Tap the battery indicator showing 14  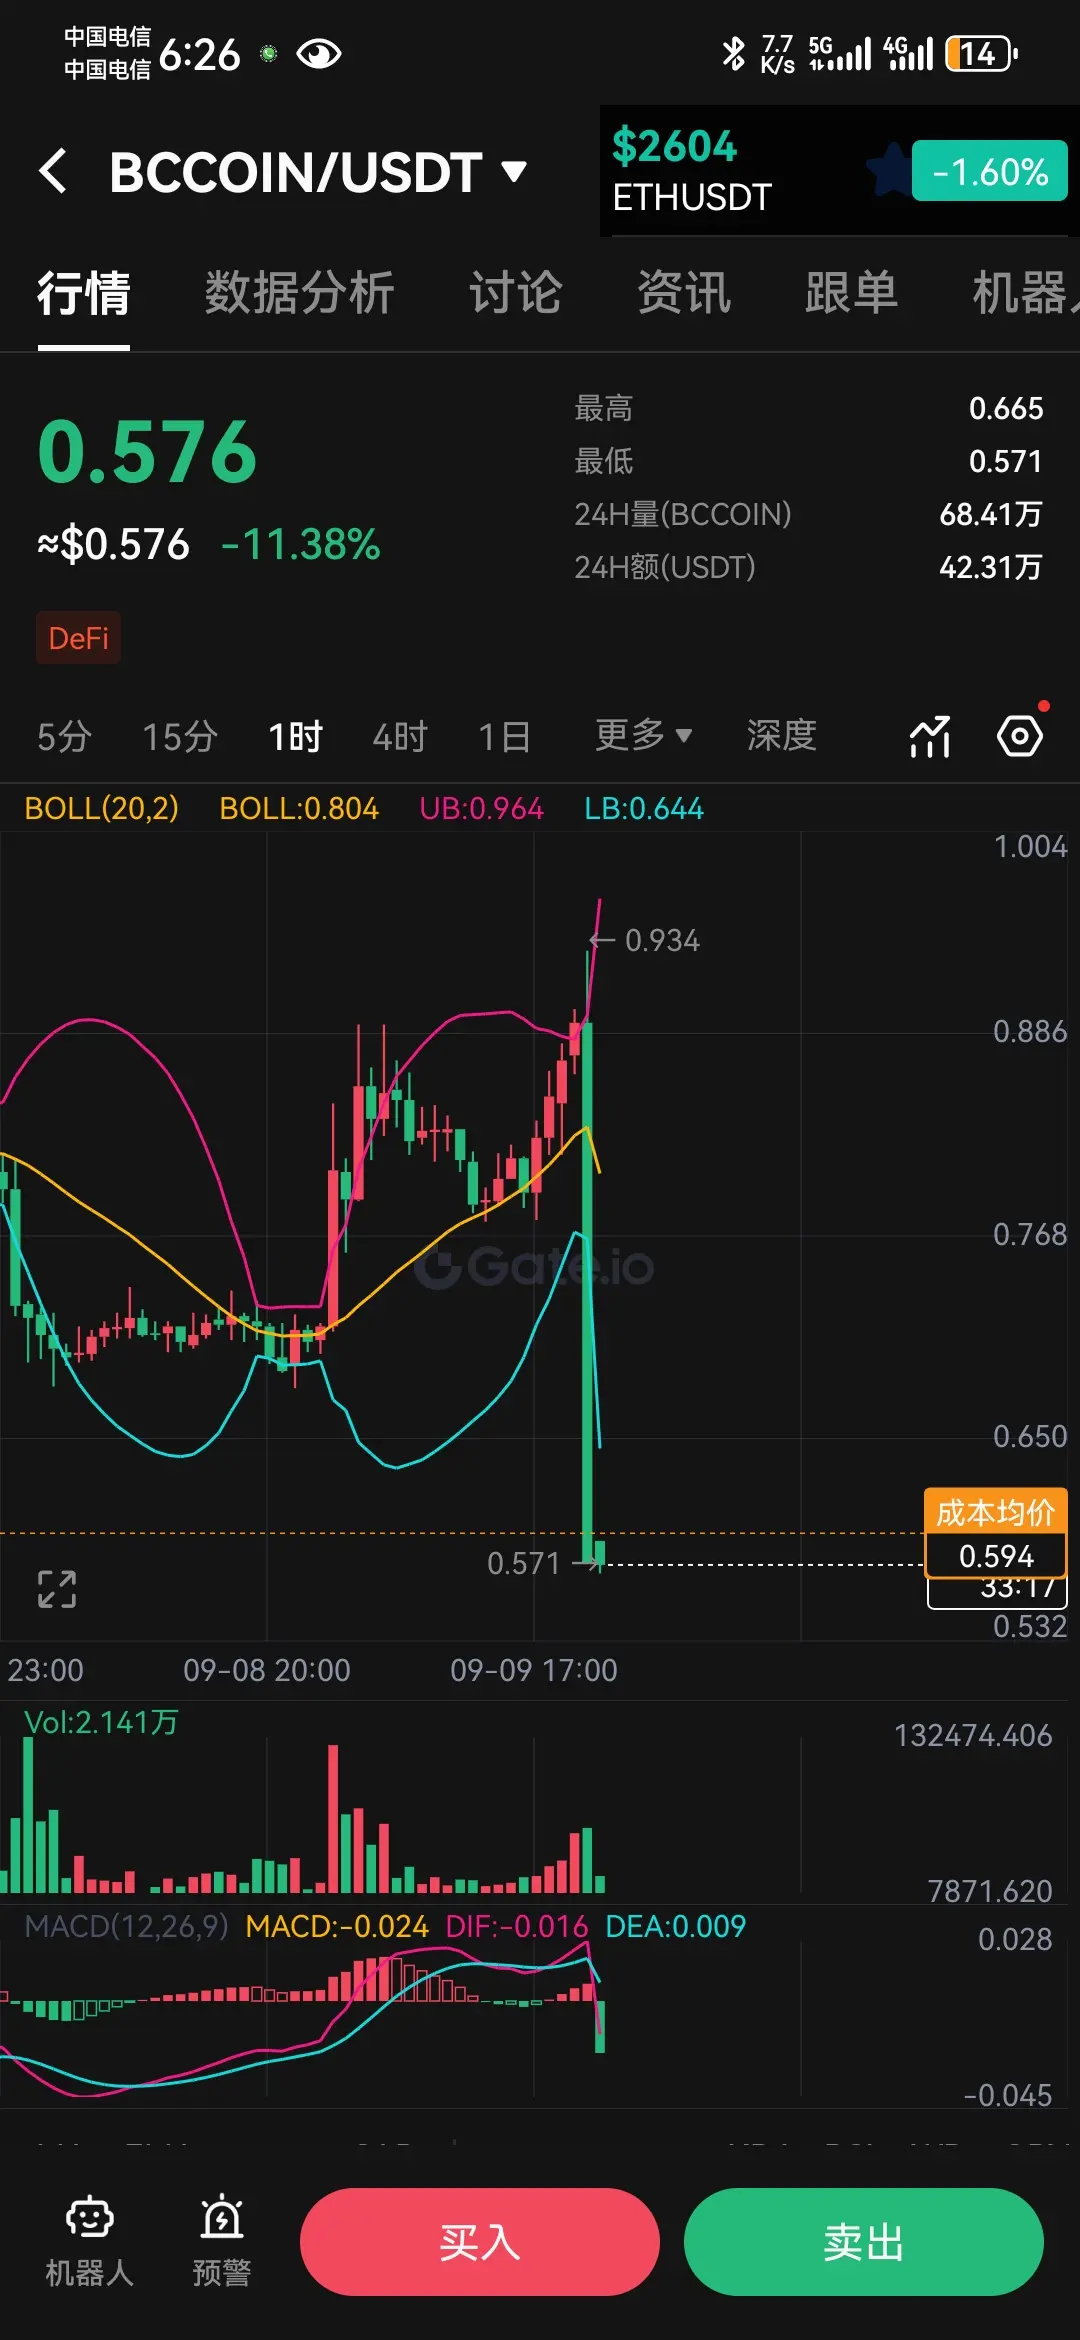982,53
